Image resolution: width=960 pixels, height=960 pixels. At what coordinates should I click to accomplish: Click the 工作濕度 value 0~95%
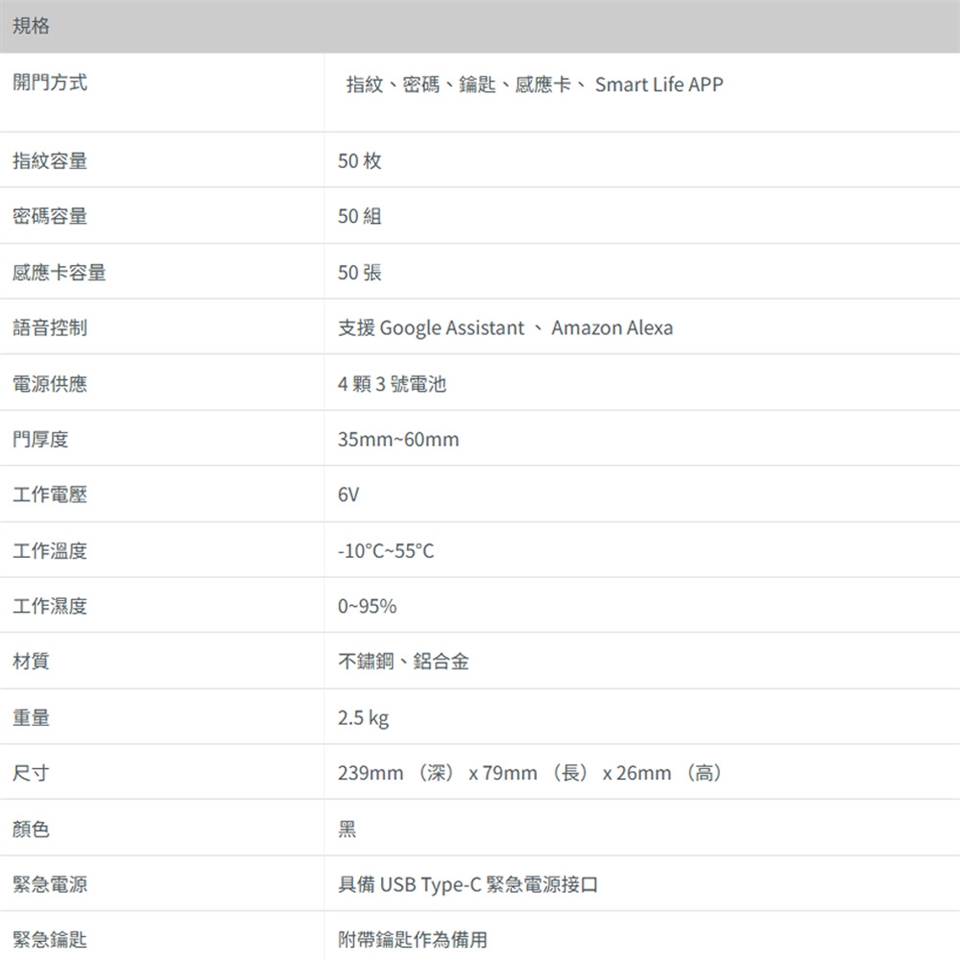click(367, 607)
